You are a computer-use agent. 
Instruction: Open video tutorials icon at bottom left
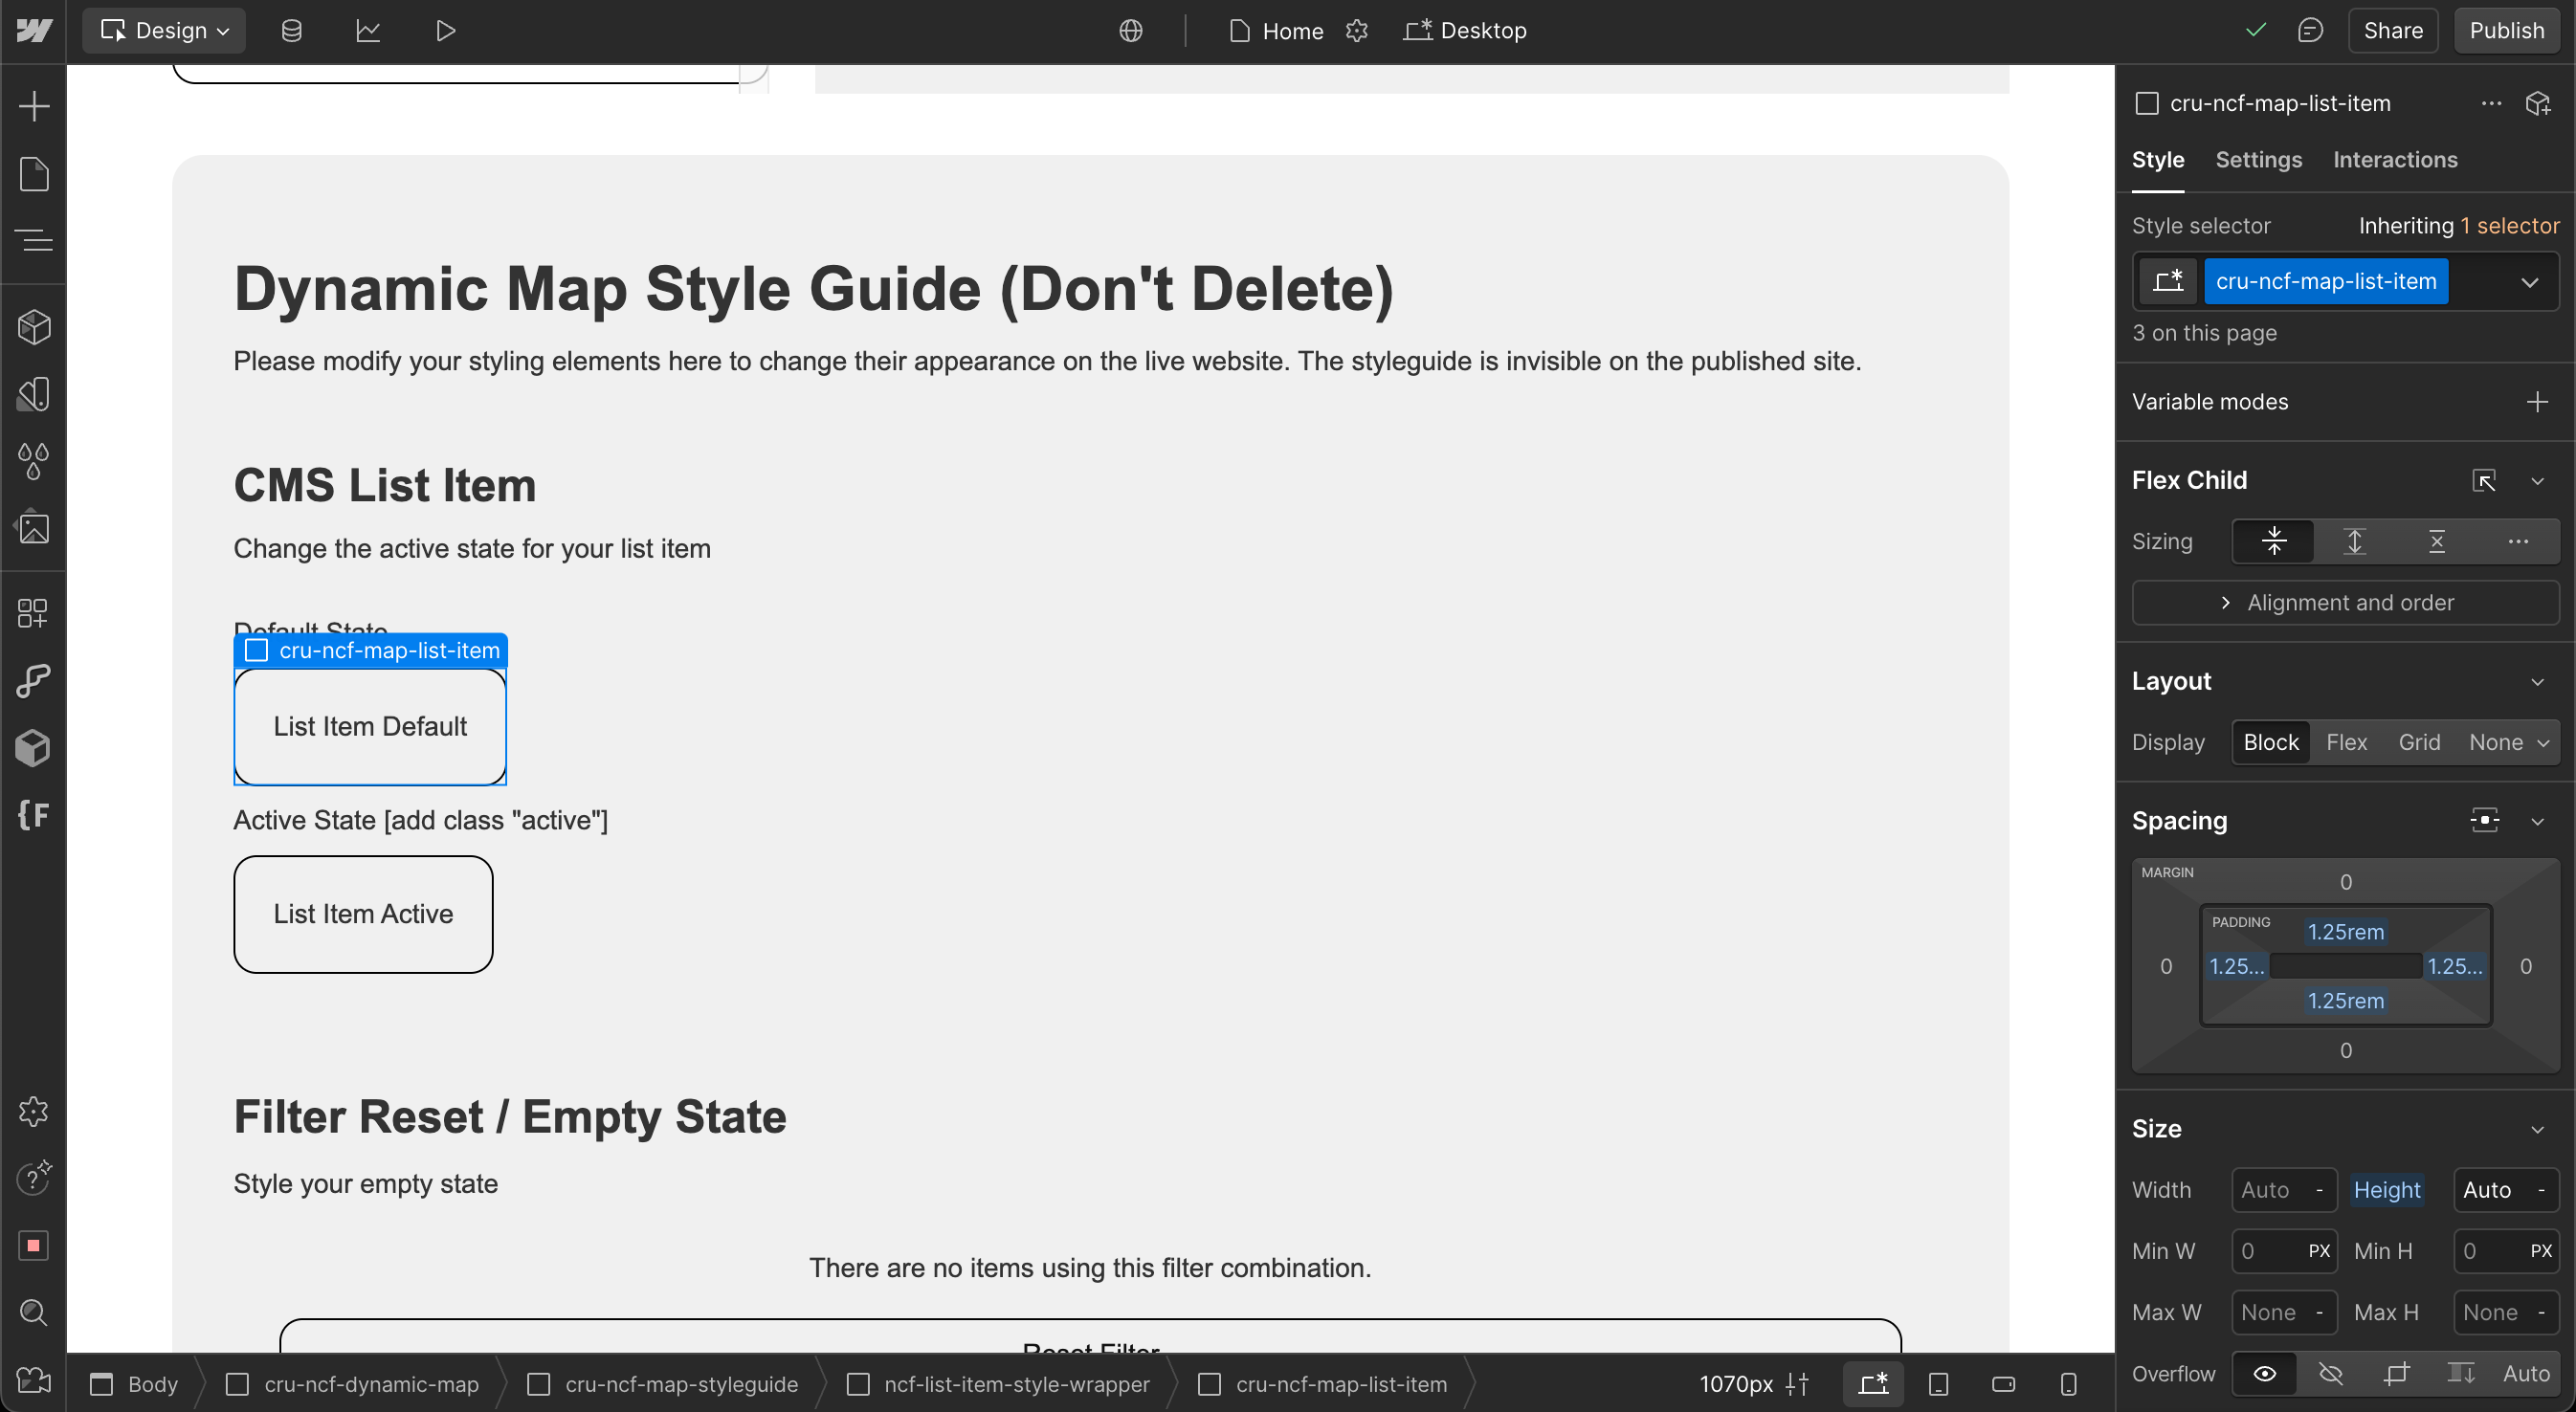34,1381
